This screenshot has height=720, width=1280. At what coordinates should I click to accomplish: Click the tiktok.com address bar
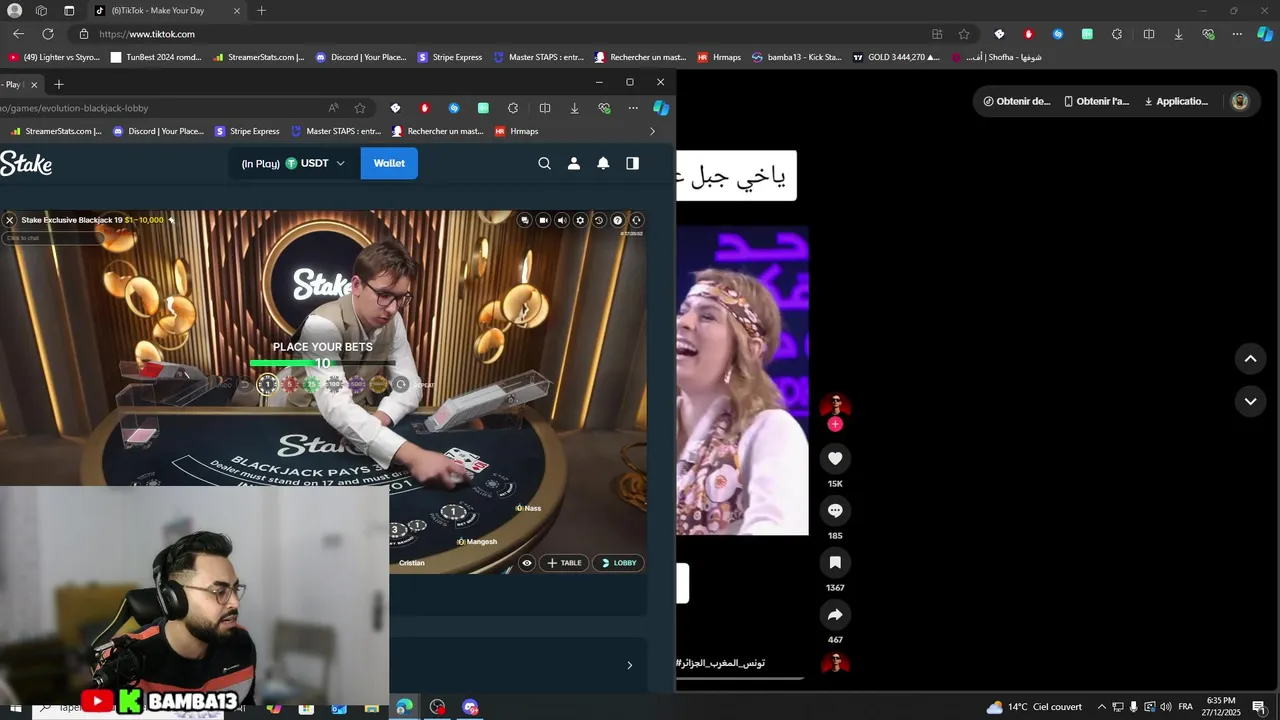[x=500, y=34]
